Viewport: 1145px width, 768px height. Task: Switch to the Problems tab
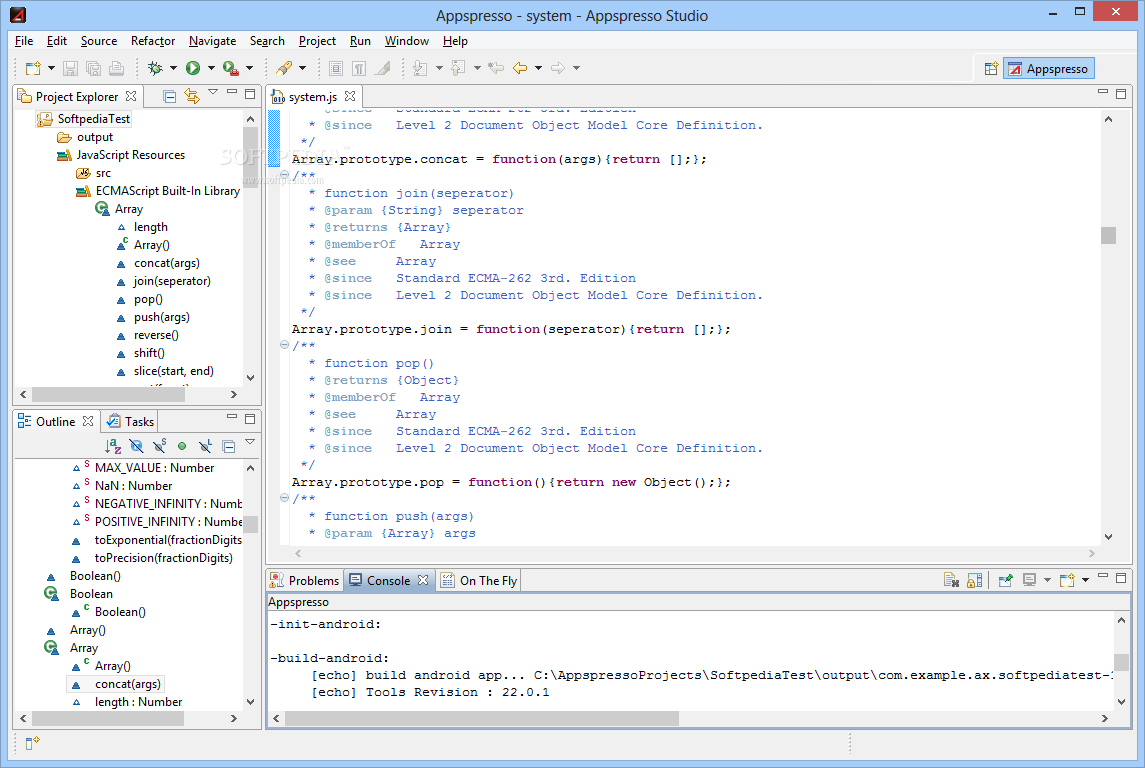(x=305, y=580)
